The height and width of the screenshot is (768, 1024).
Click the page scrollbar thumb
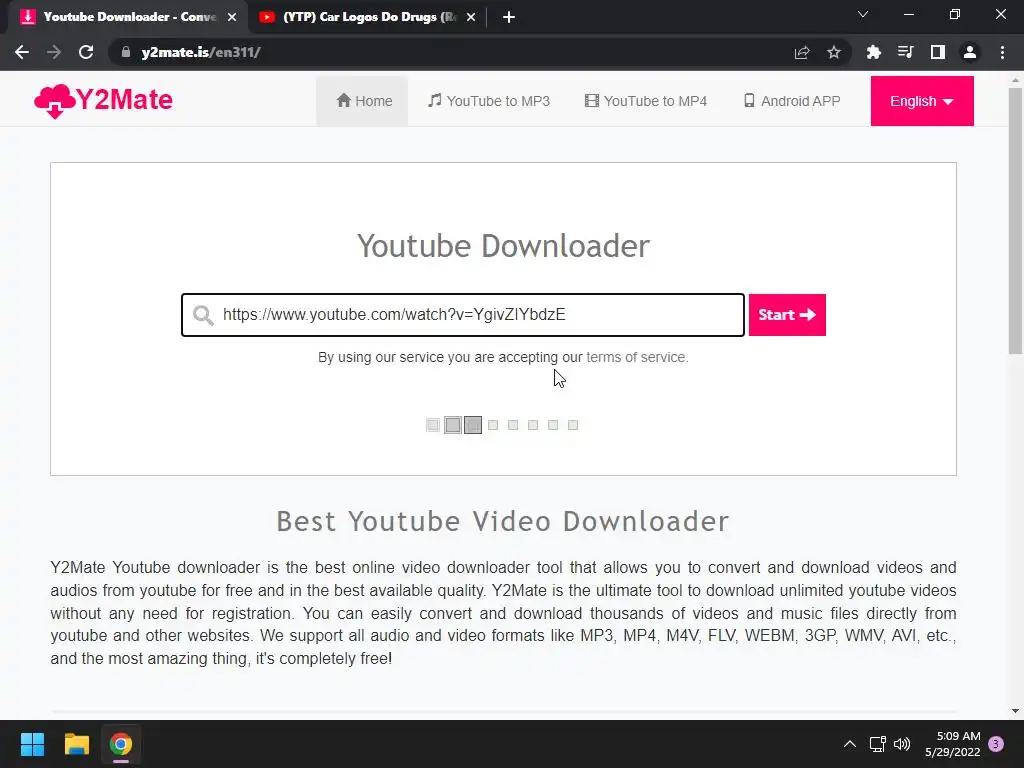pos(1015,221)
